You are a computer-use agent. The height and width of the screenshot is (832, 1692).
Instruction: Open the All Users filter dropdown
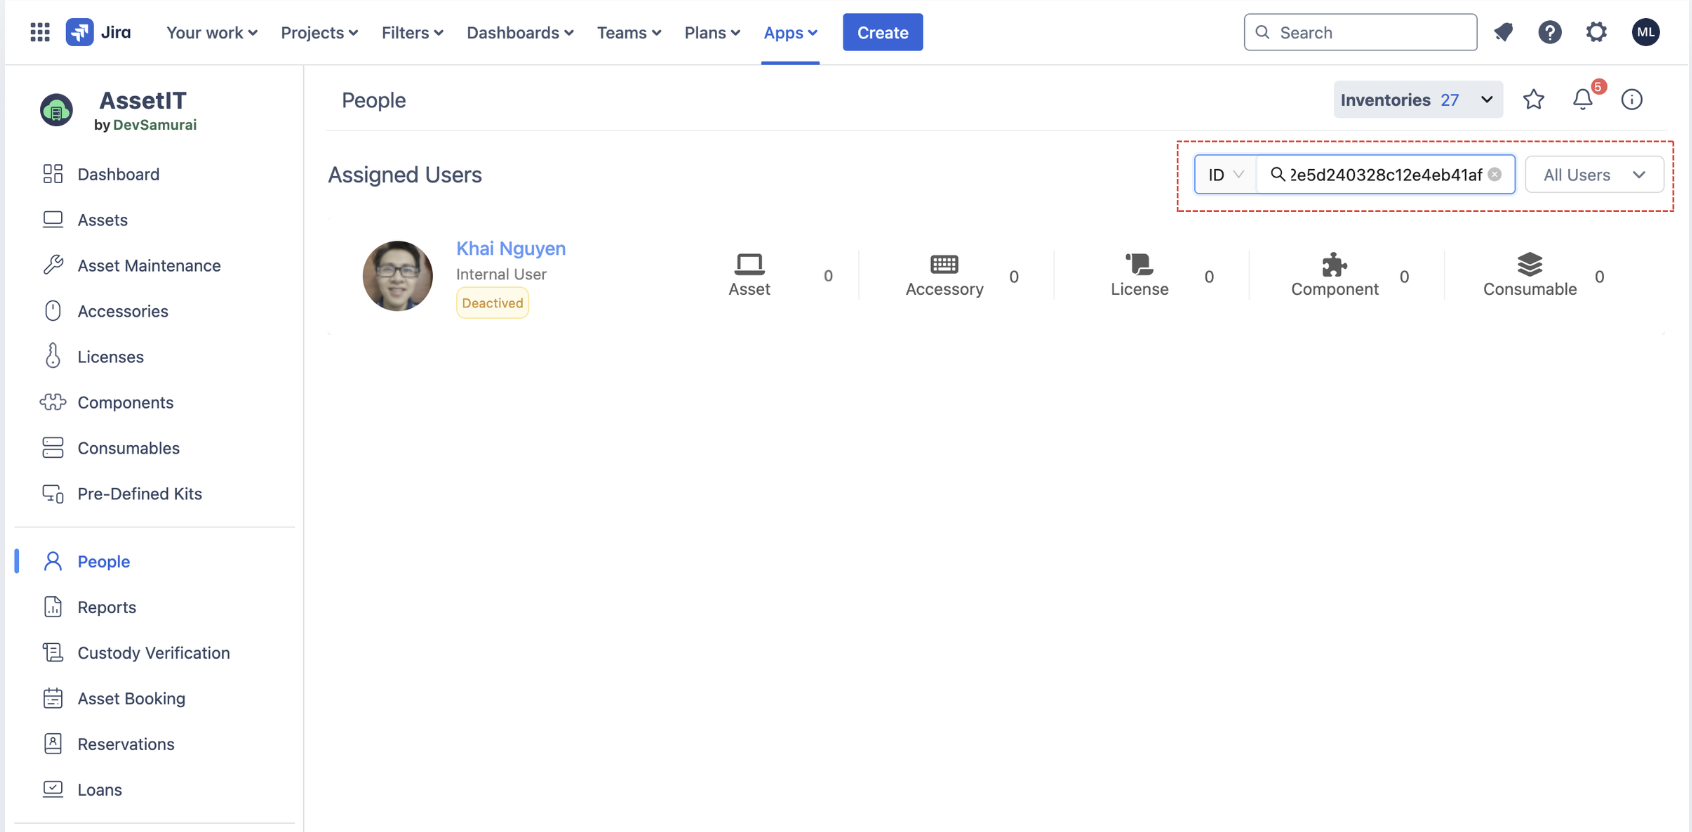point(1594,174)
